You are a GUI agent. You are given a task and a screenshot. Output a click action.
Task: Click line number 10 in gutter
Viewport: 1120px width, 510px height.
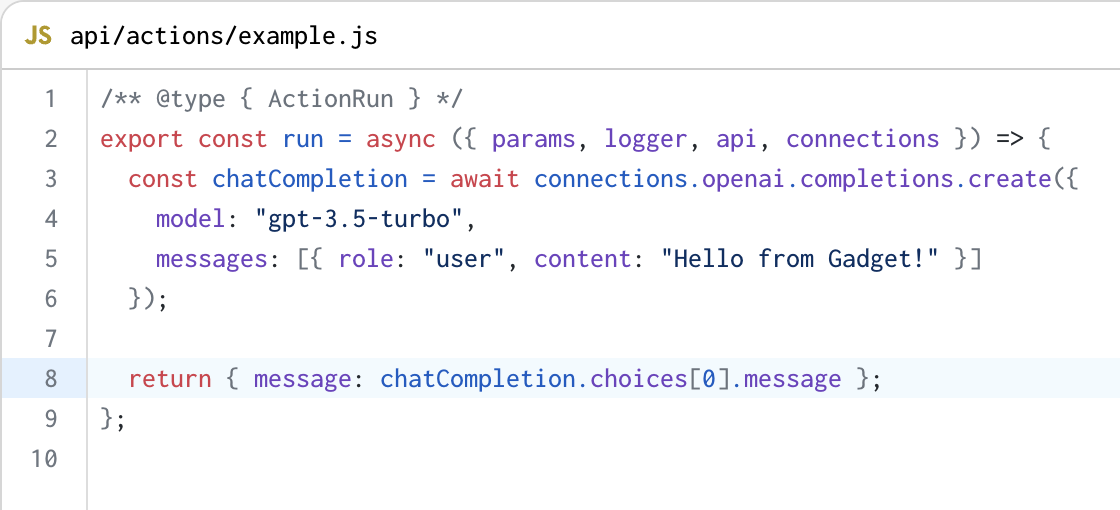pos(44,458)
